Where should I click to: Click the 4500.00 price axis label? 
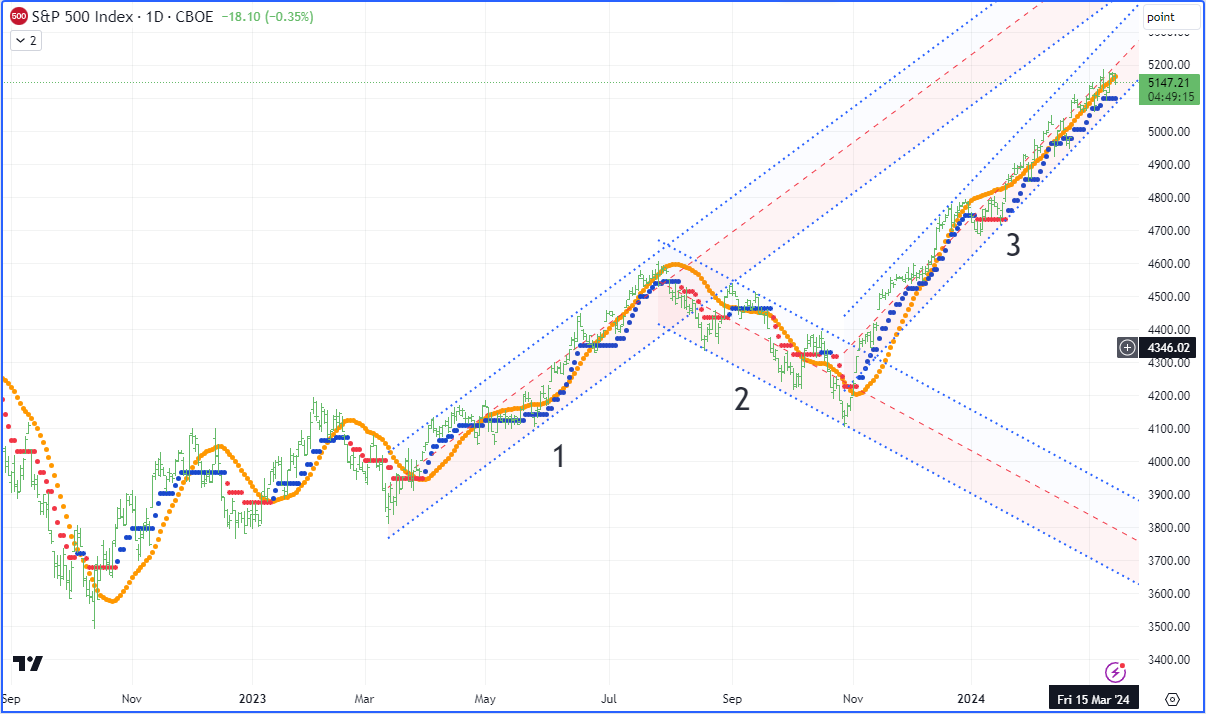pyautogui.click(x=1169, y=297)
